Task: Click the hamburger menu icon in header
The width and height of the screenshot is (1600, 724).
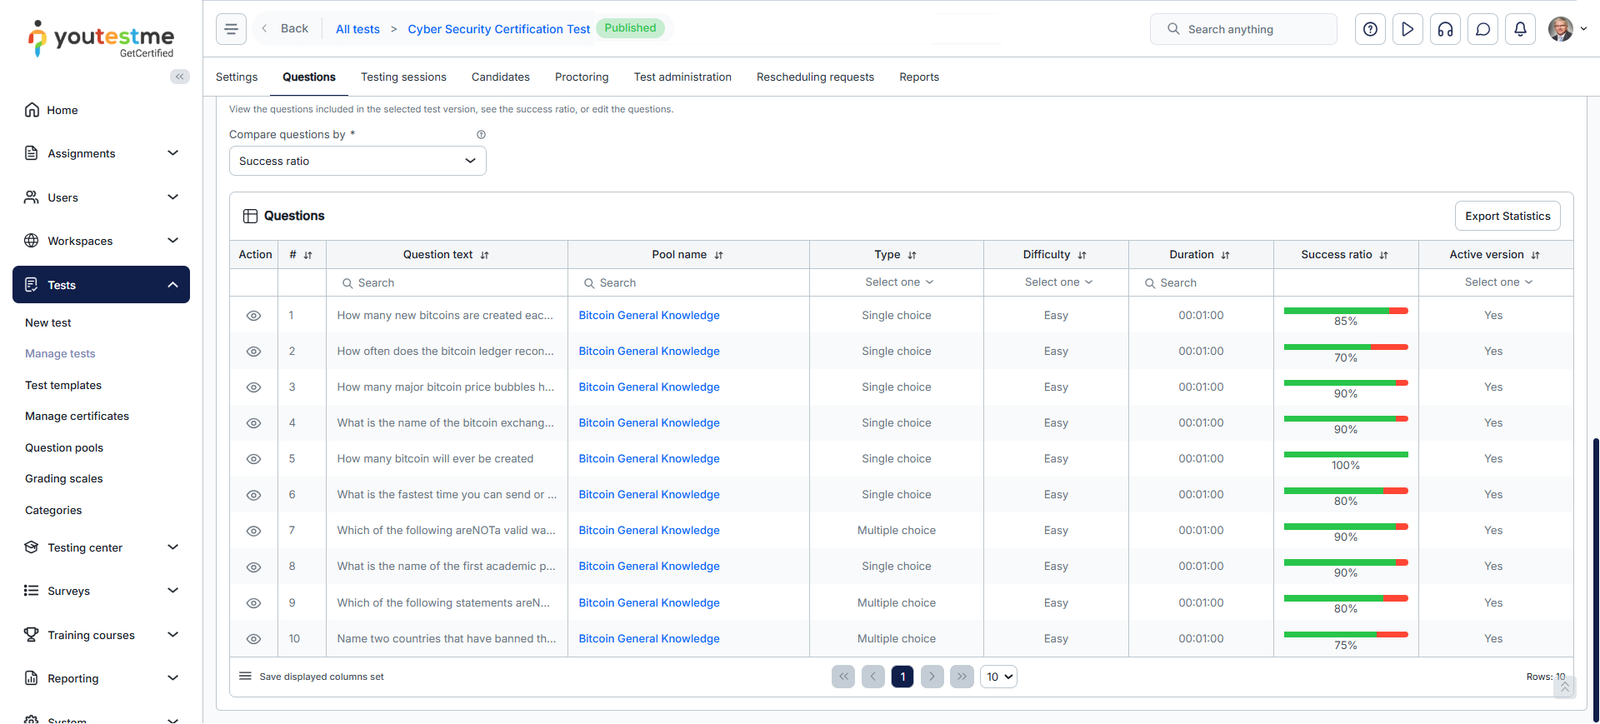Action: click(x=231, y=29)
